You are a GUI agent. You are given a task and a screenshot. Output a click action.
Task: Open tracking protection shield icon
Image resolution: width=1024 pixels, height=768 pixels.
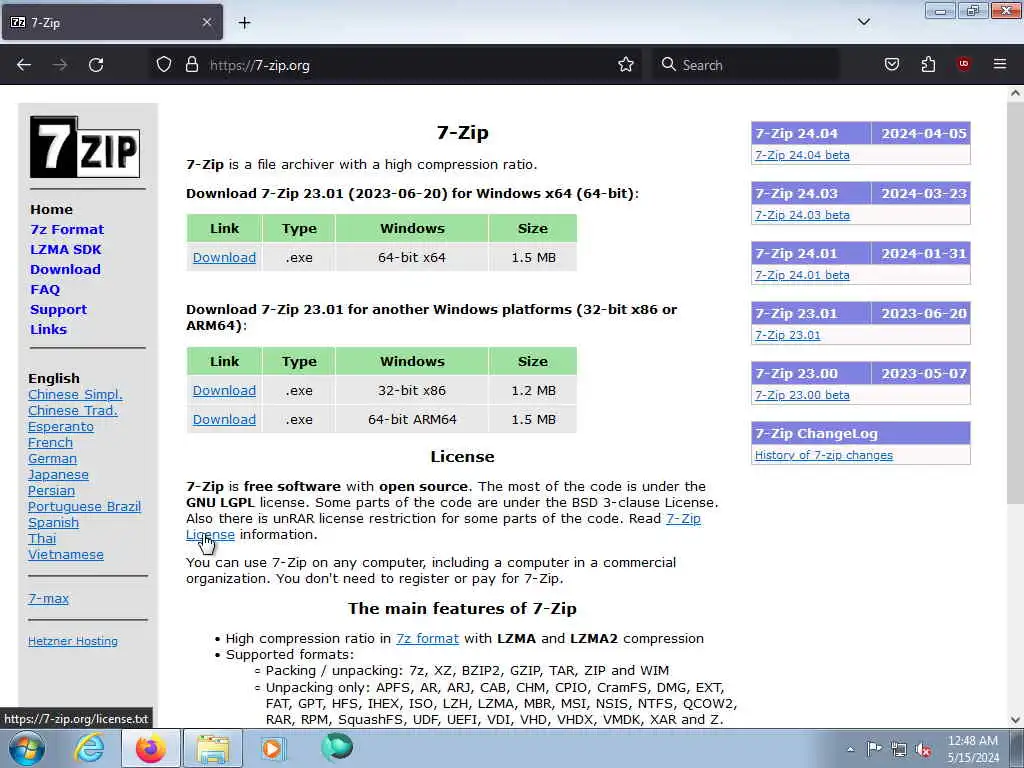[164, 65]
